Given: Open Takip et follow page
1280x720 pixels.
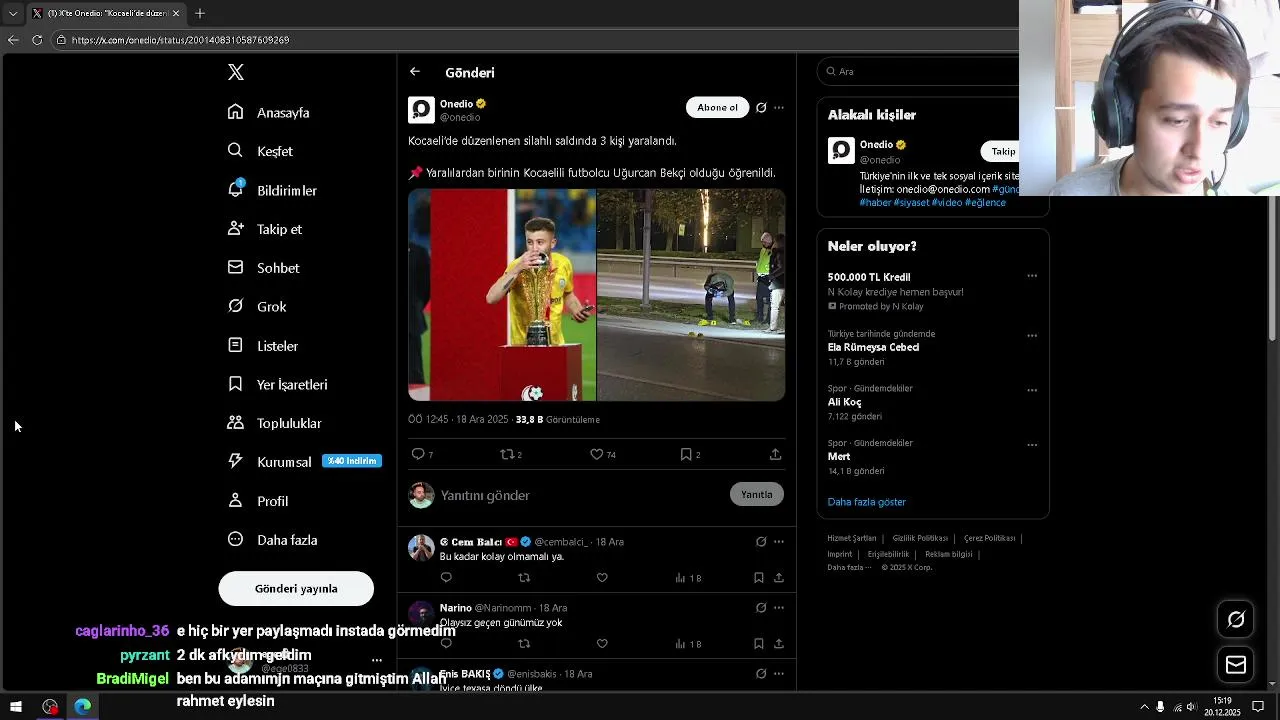Looking at the screenshot, I should tap(265, 229).
